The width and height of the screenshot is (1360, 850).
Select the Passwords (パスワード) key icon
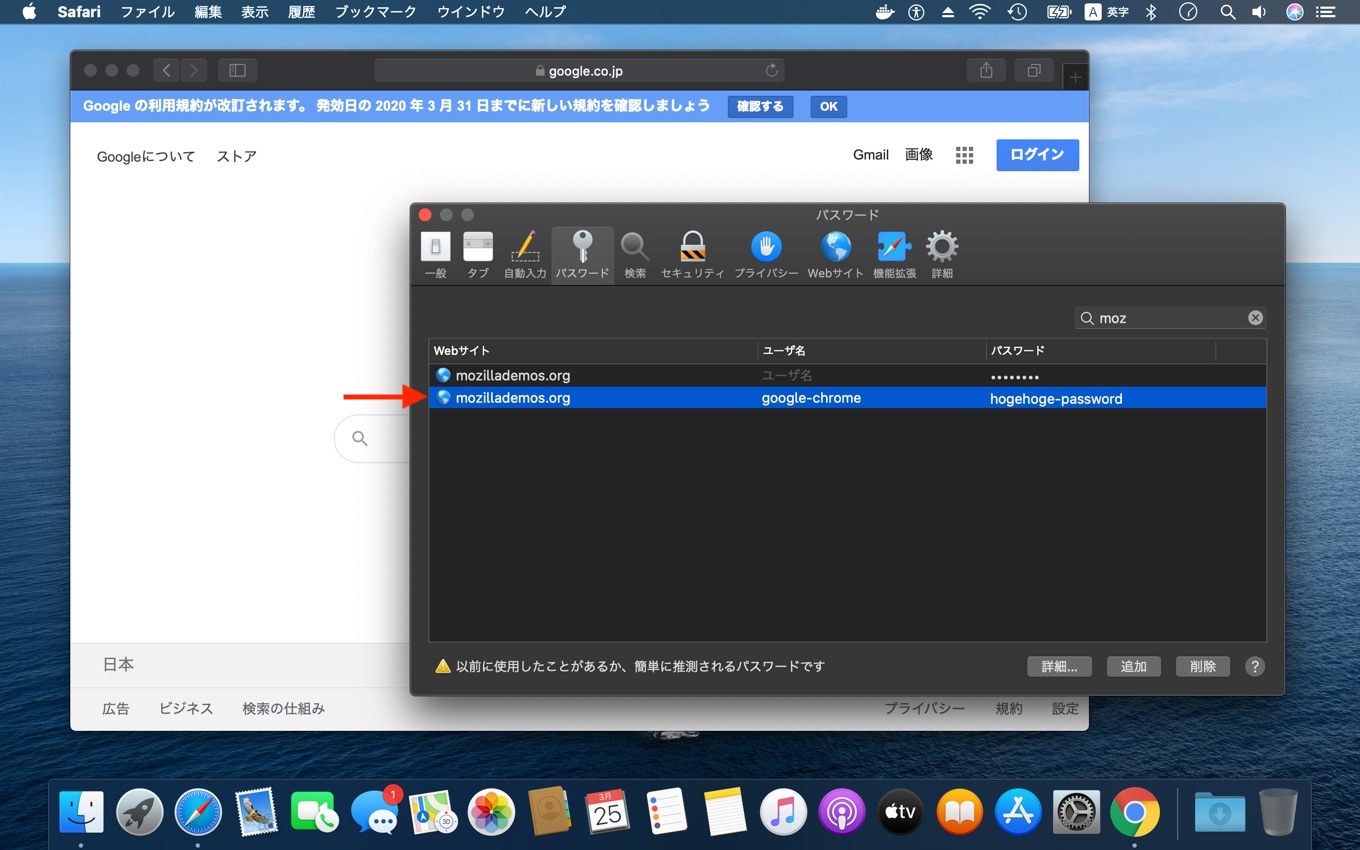582,255
